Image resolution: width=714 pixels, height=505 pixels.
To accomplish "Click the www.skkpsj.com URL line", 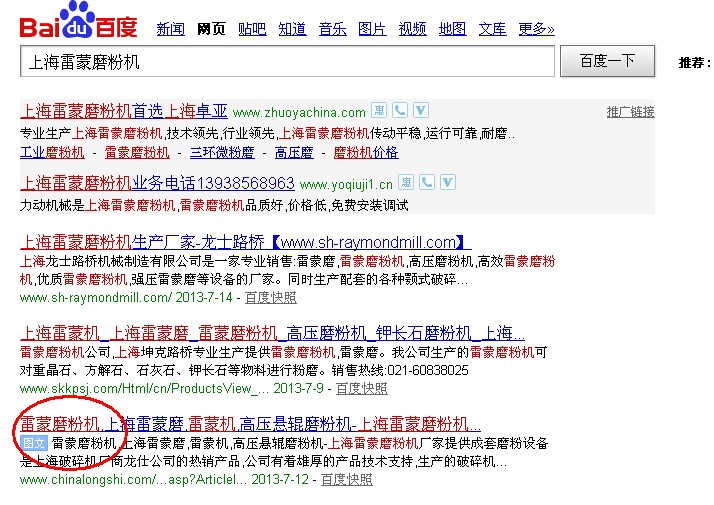I will point(172,388).
